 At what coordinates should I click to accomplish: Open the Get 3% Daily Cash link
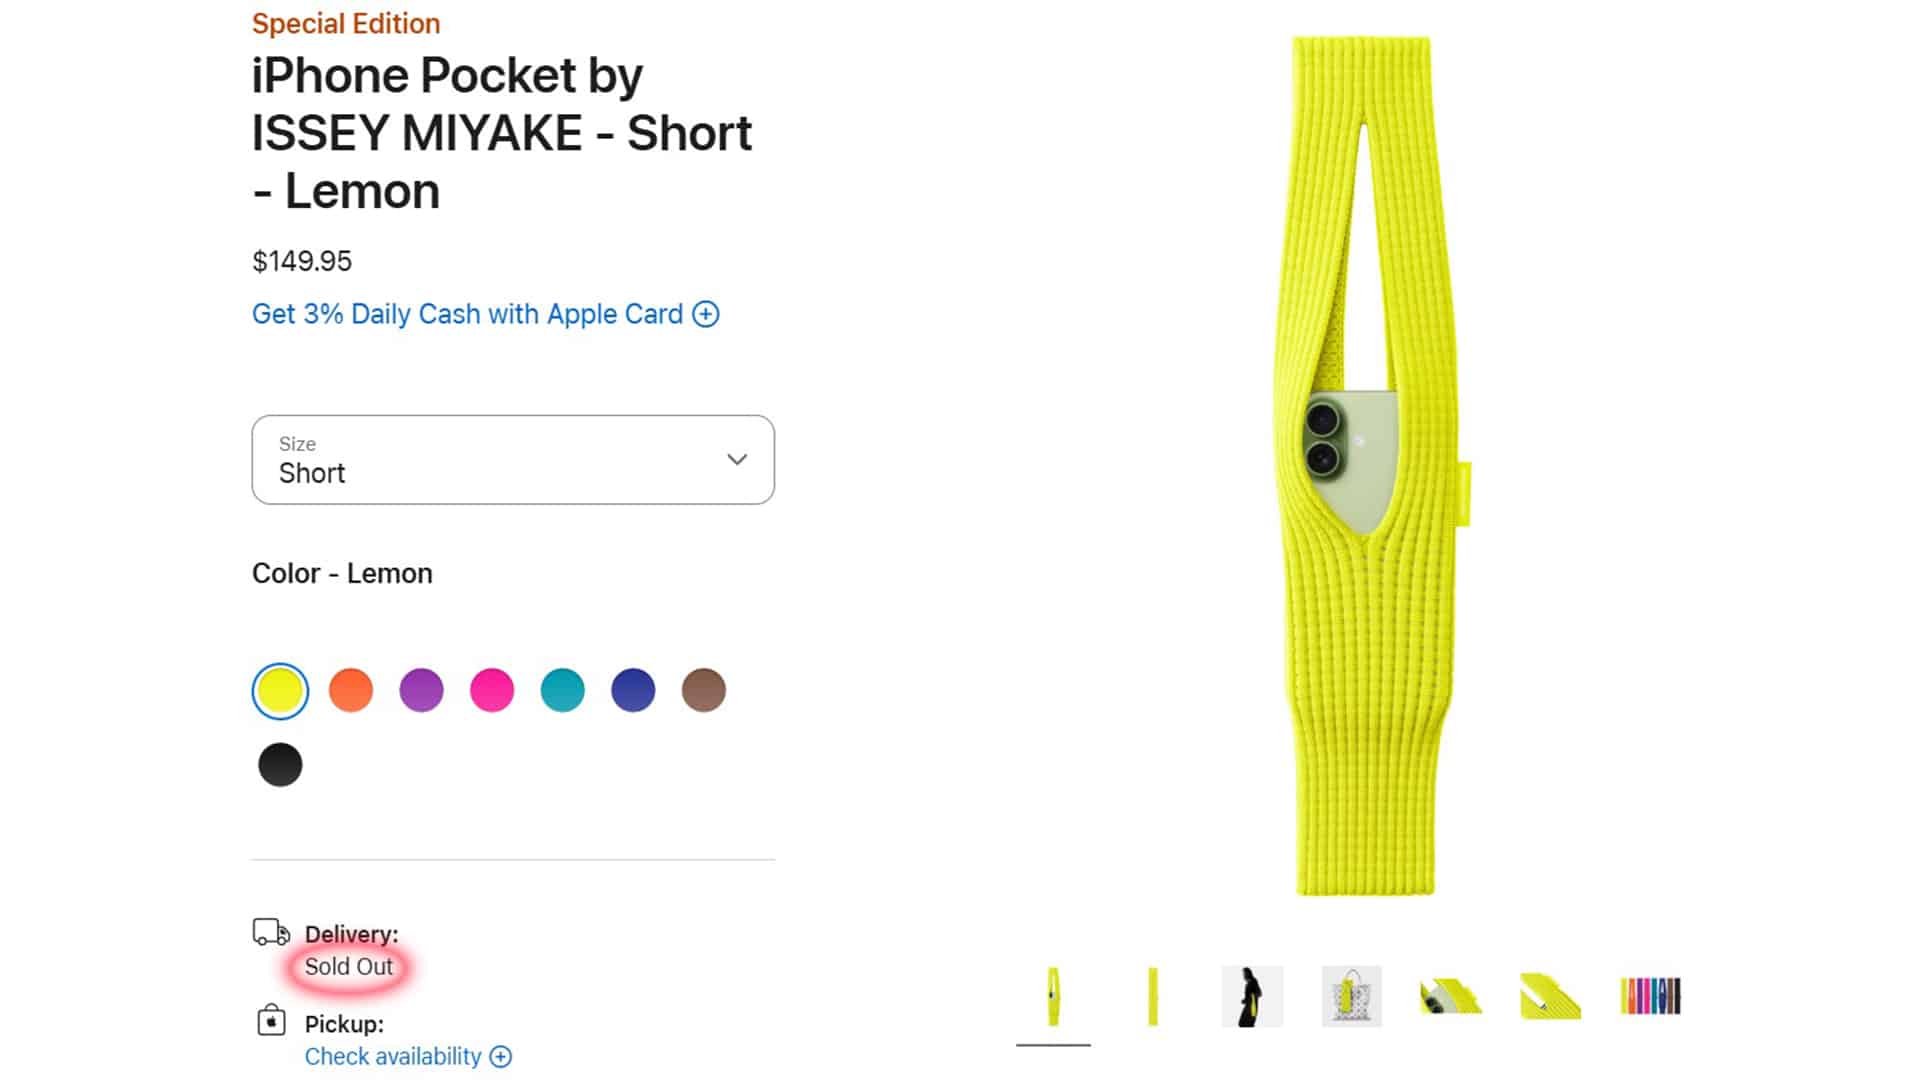(x=467, y=314)
